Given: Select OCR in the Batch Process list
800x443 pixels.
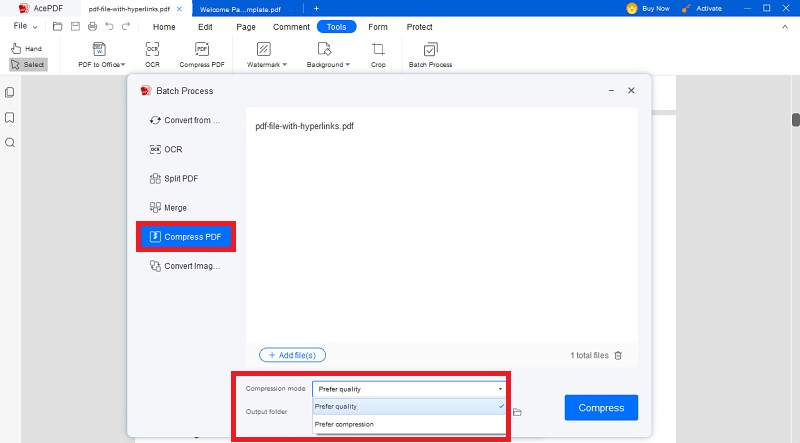Looking at the screenshot, I should [186, 150].
